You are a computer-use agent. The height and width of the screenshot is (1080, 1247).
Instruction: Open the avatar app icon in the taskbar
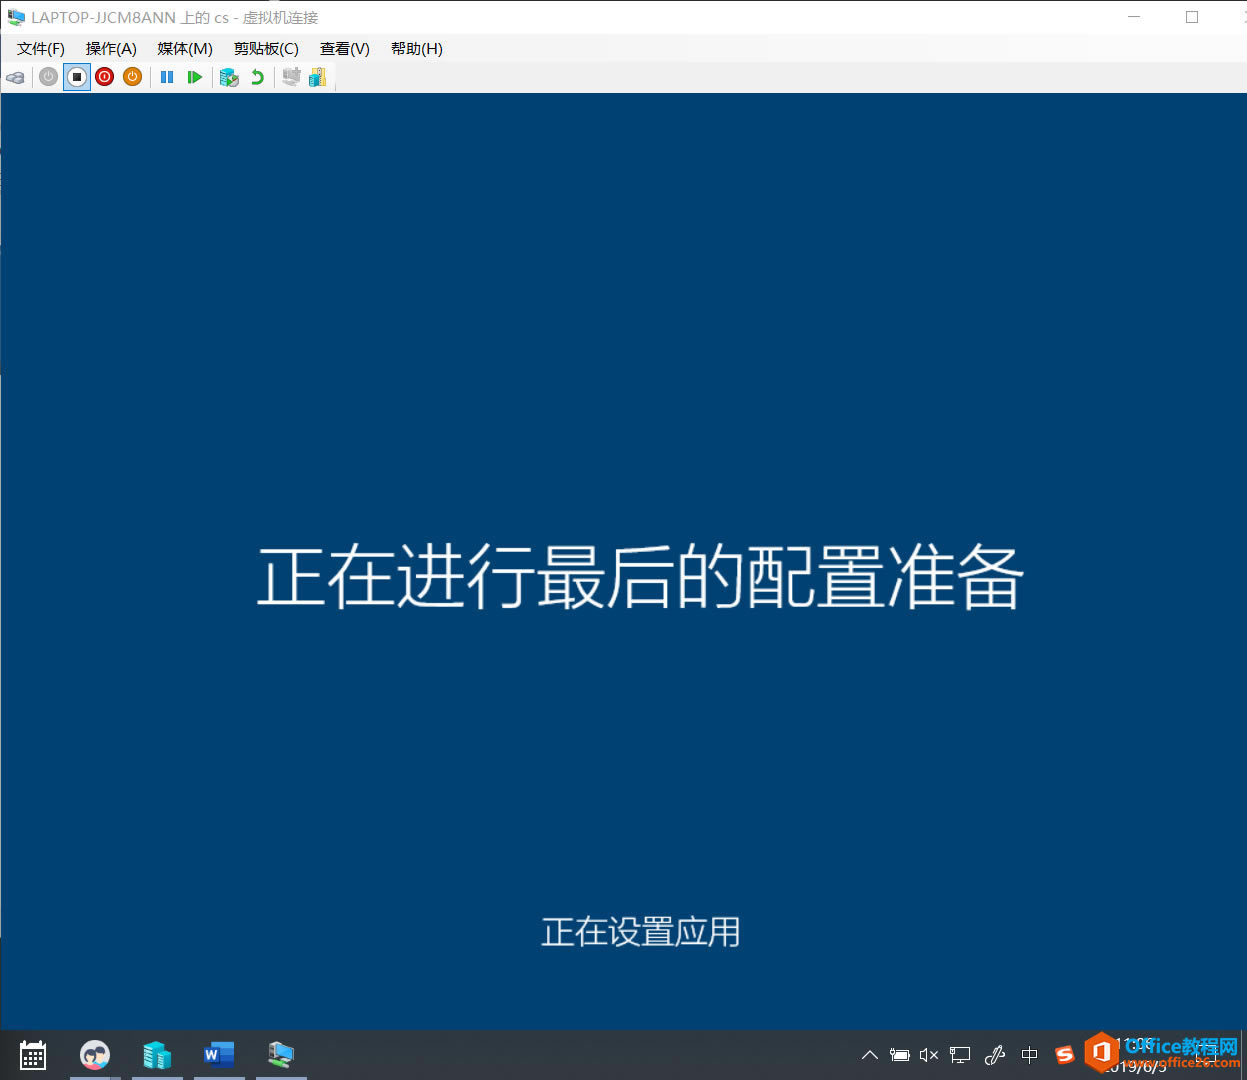tap(95, 1055)
